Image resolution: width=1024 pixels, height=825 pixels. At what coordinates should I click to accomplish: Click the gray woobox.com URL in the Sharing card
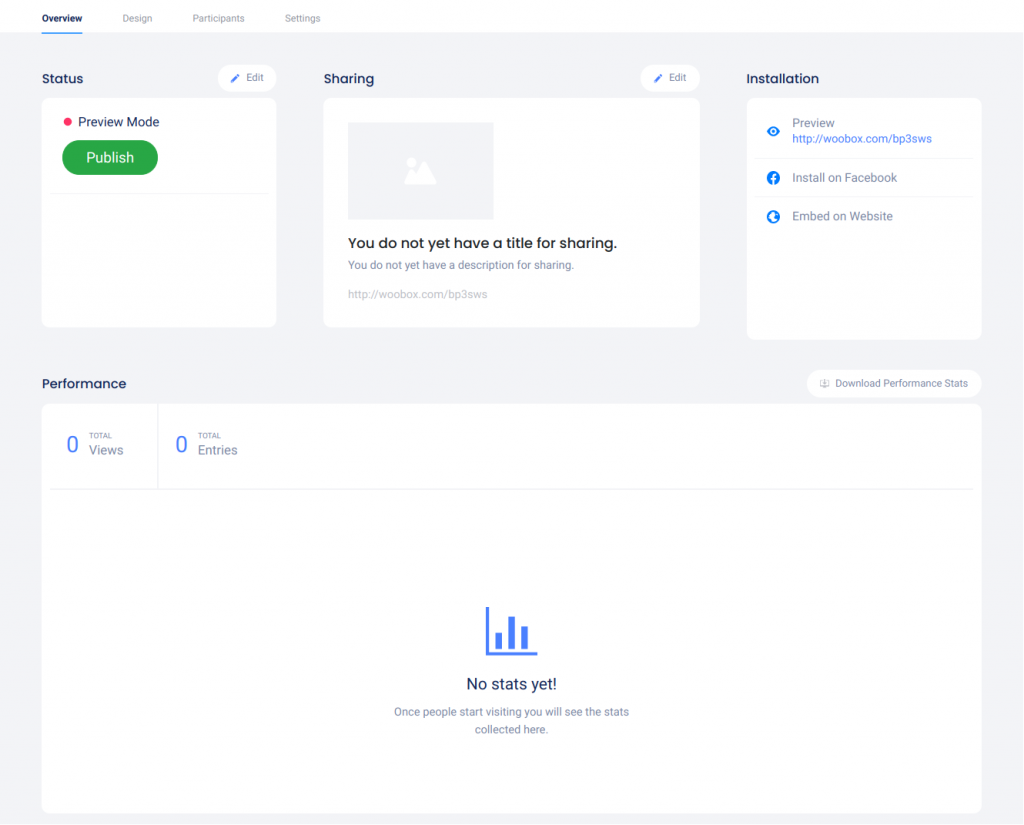pyautogui.click(x=417, y=295)
